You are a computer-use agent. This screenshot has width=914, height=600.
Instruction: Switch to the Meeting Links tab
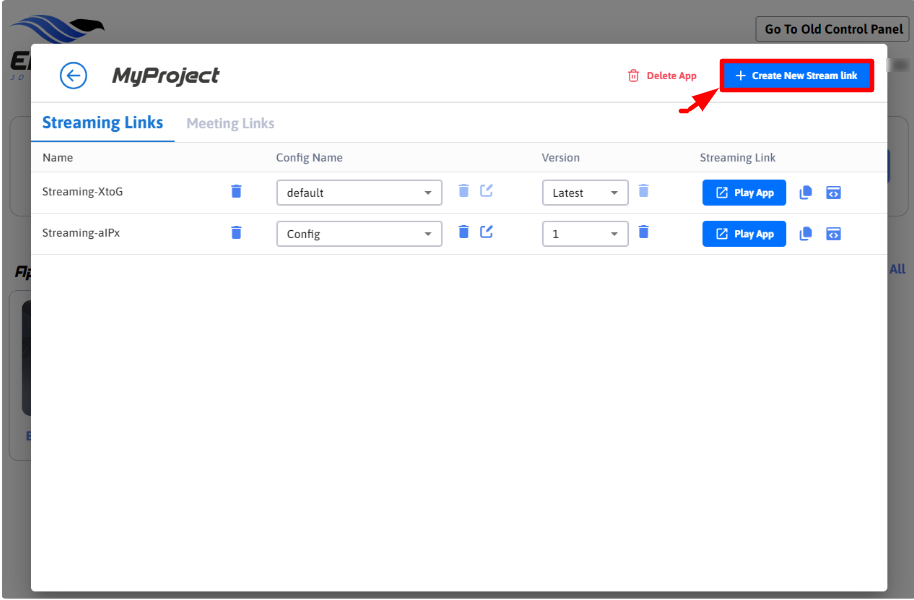point(230,123)
